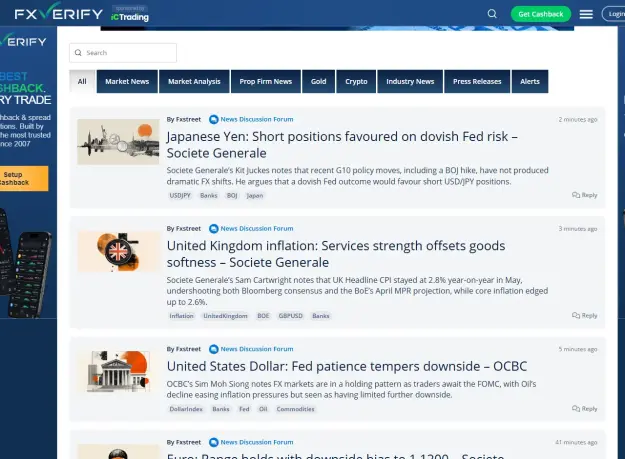Click the Oil tag
Viewport: 625px width, 459px height.
tap(263, 409)
